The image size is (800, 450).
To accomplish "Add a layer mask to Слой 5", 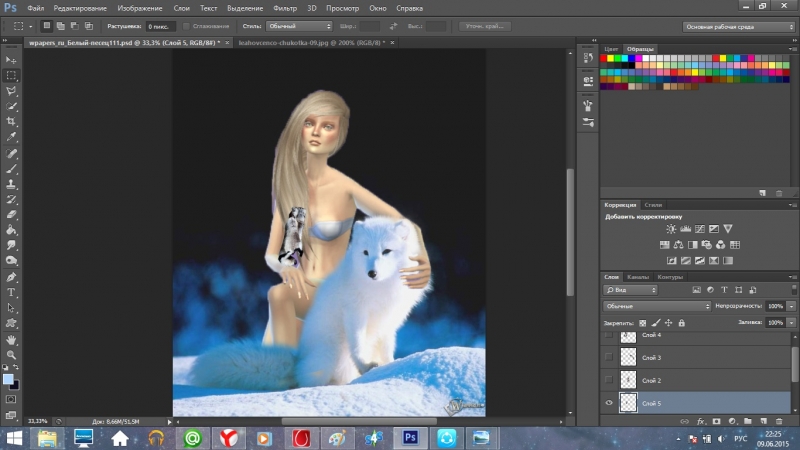I will pos(716,421).
